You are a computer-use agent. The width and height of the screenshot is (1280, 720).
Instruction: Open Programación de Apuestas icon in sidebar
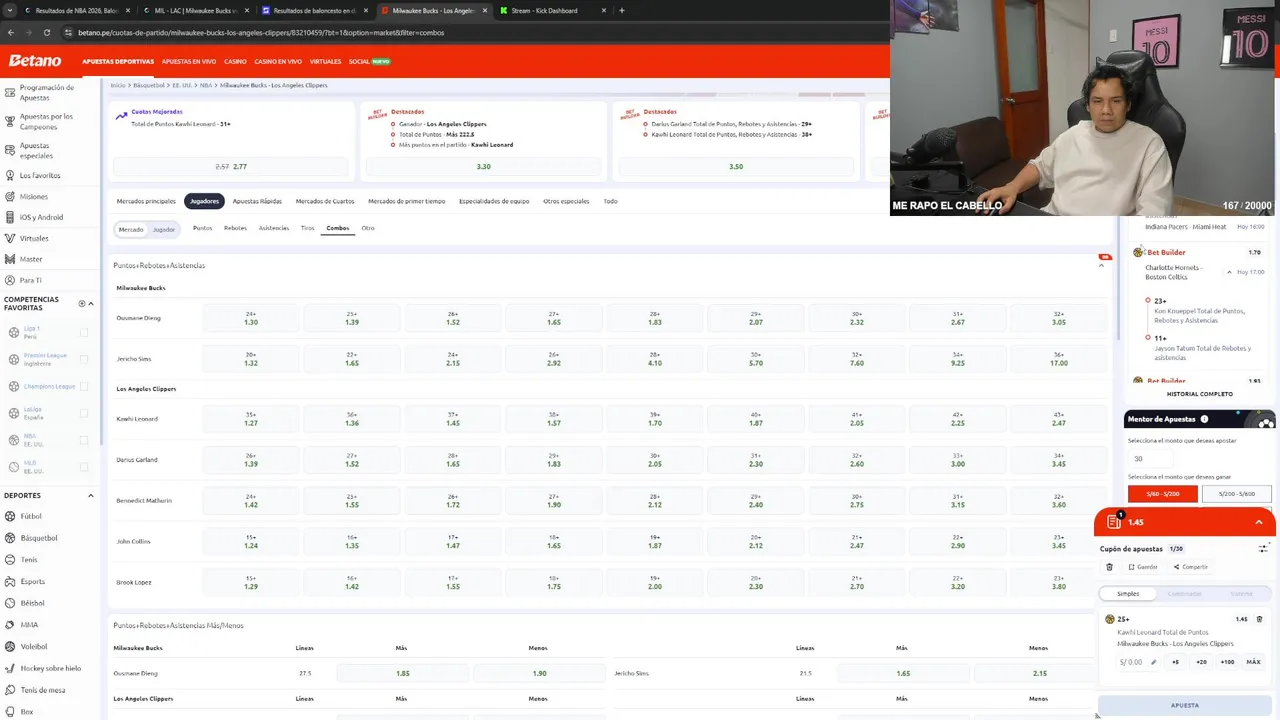[9, 92]
